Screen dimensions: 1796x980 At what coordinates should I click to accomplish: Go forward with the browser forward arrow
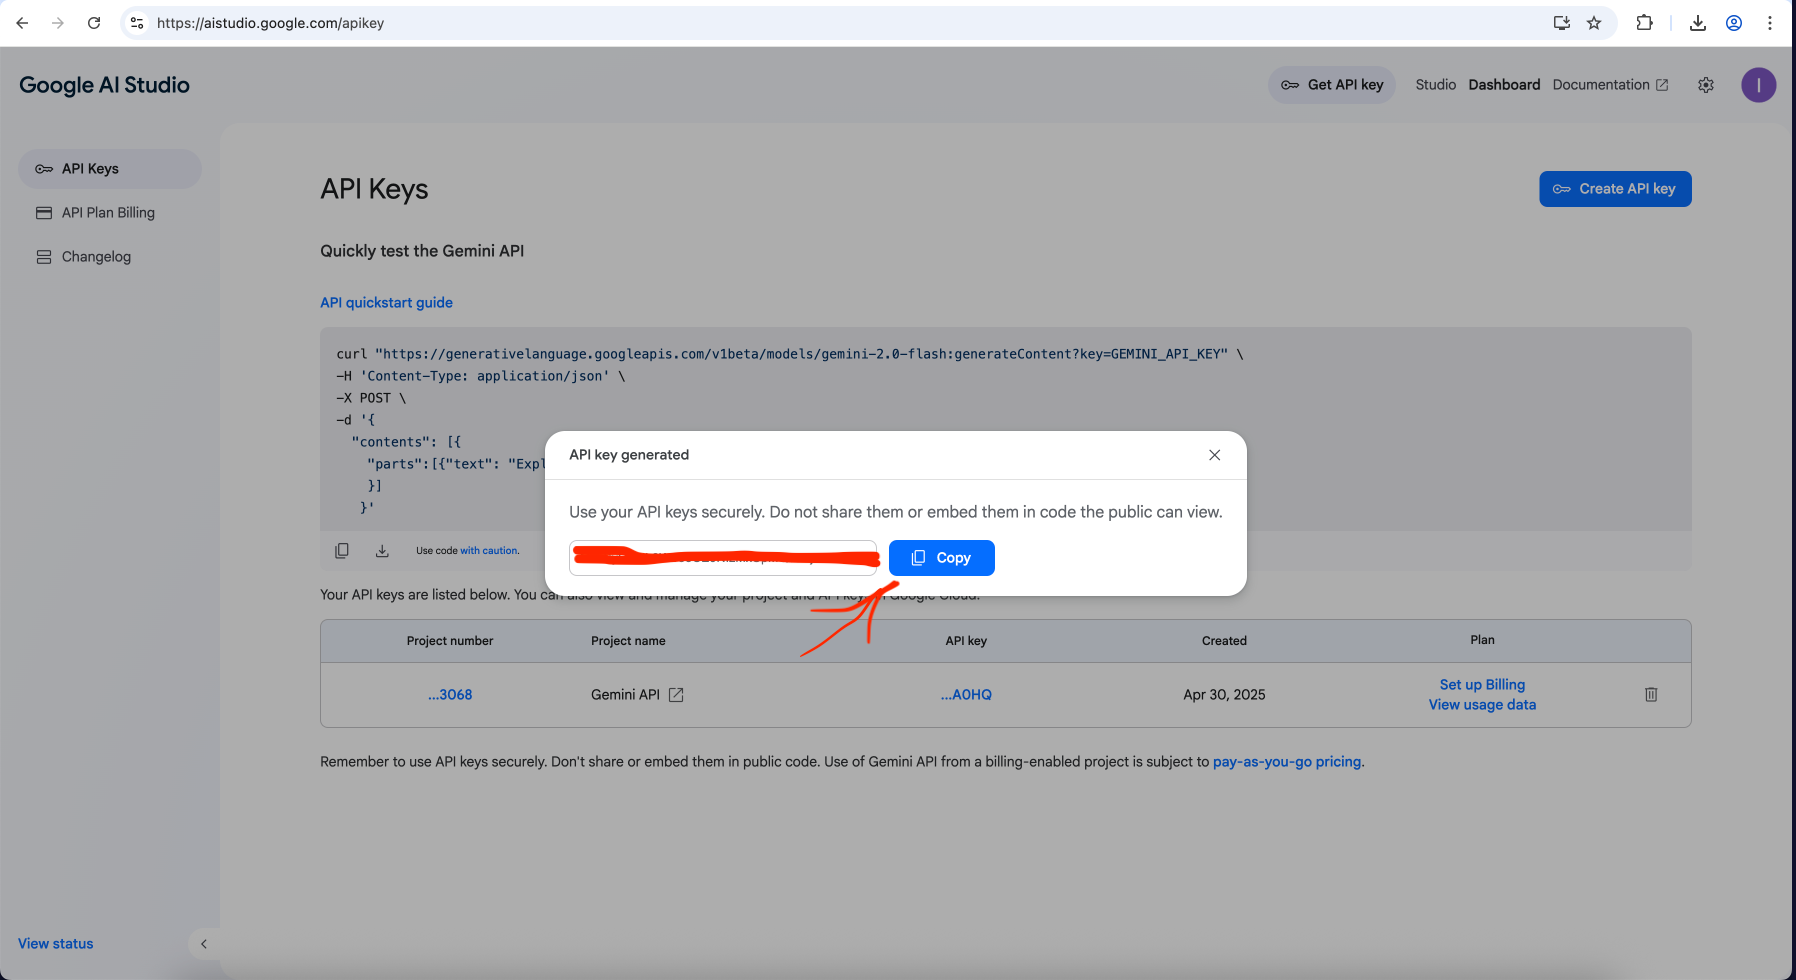click(x=58, y=23)
